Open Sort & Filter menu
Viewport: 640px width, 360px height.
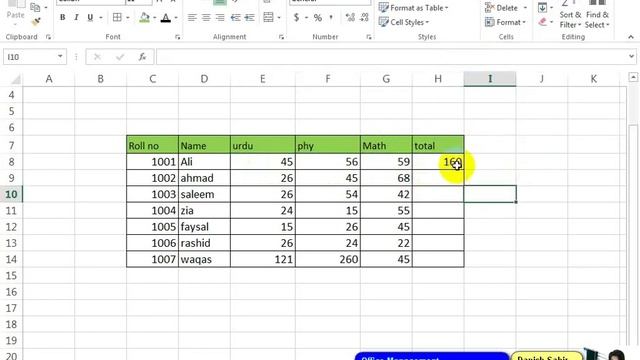pyautogui.click(x=570, y=15)
